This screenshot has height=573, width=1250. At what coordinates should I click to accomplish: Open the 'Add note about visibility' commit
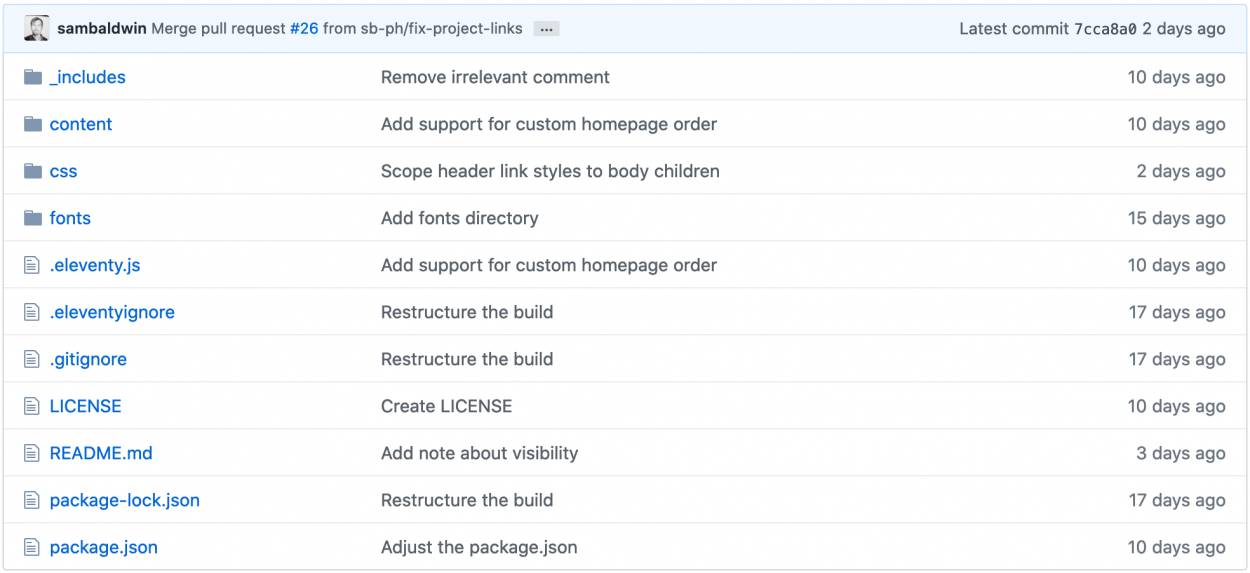[480, 453]
